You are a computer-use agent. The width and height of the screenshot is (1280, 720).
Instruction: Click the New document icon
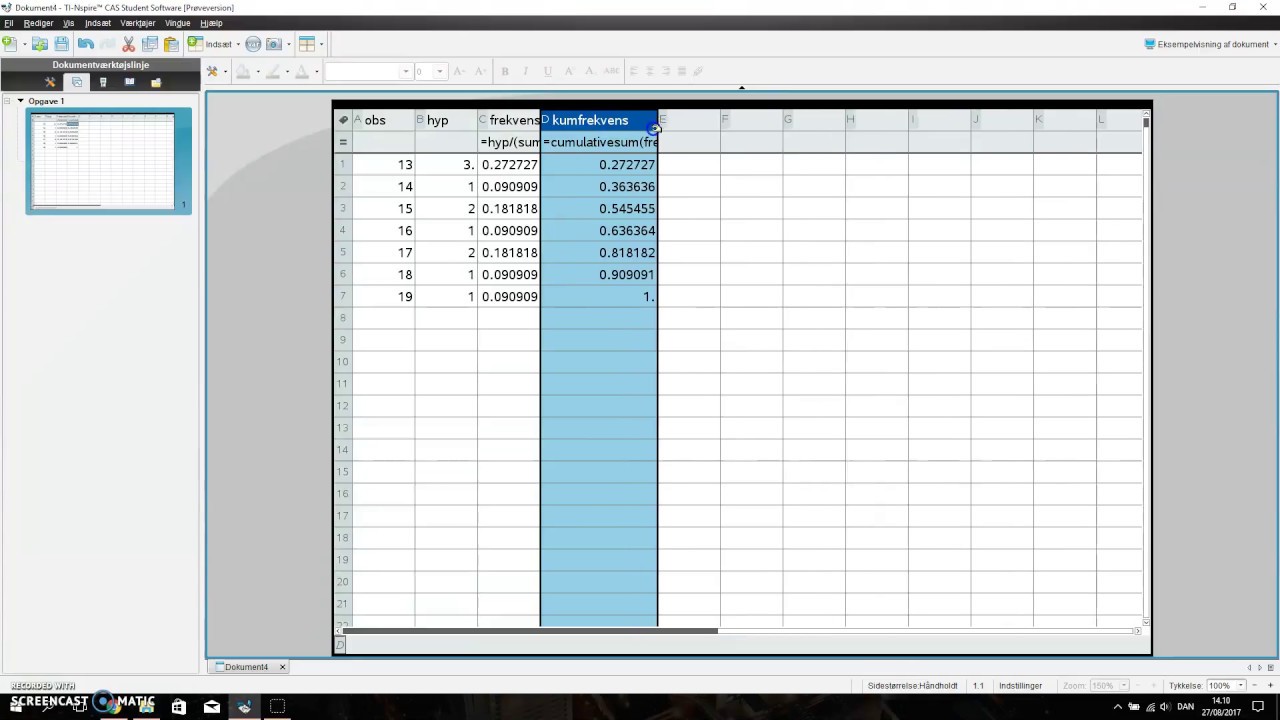pos(9,44)
